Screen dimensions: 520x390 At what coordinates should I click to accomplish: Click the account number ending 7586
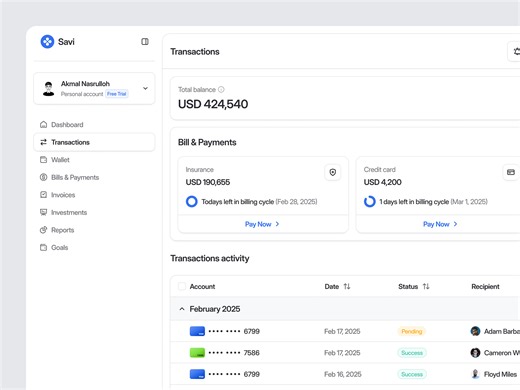point(234,353)
